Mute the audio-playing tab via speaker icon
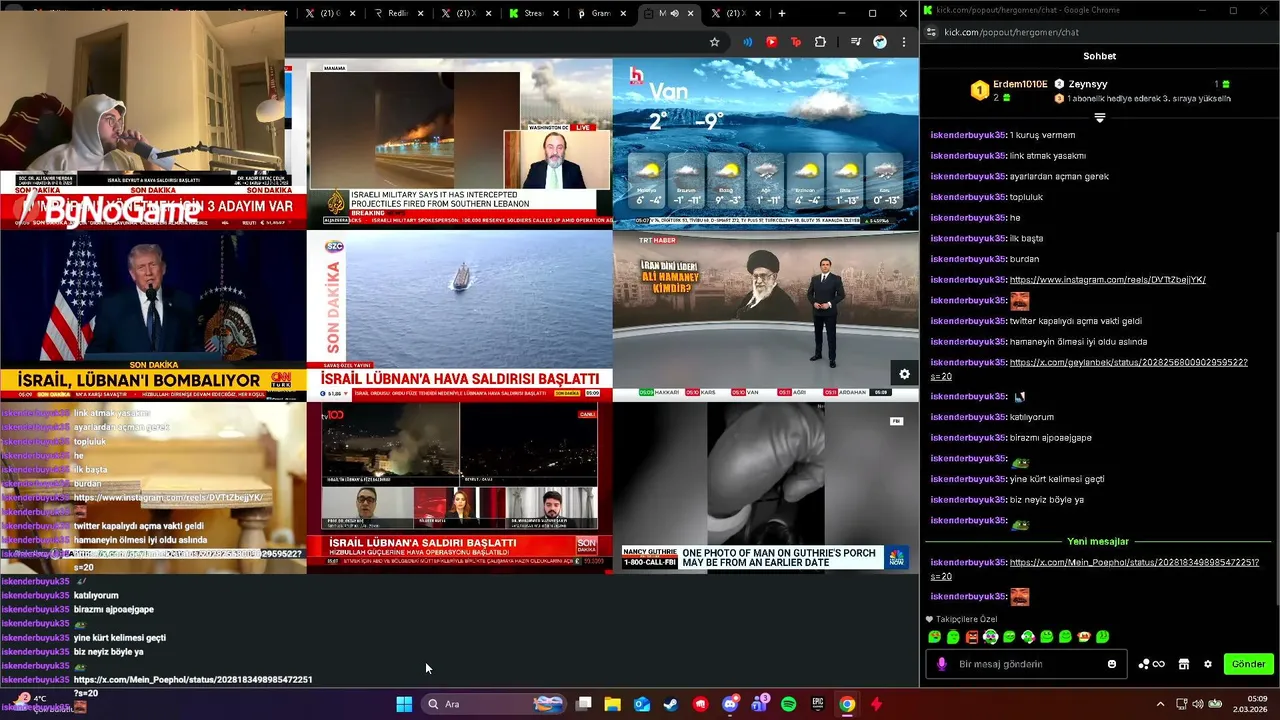 click(x=674, y=13)
